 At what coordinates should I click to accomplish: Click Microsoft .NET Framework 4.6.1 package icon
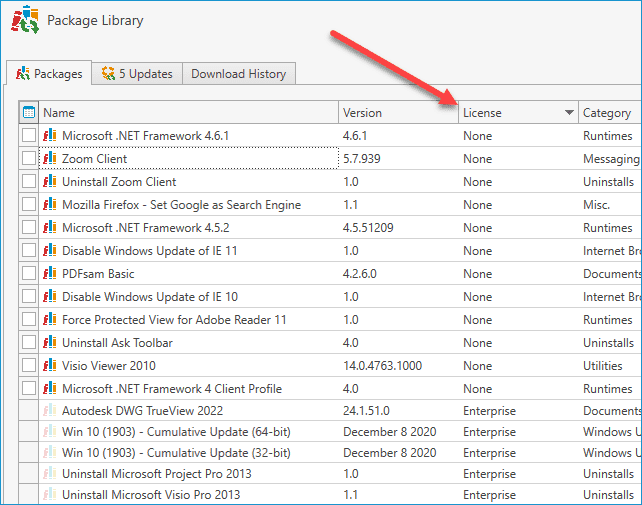[x=50, y=135]
